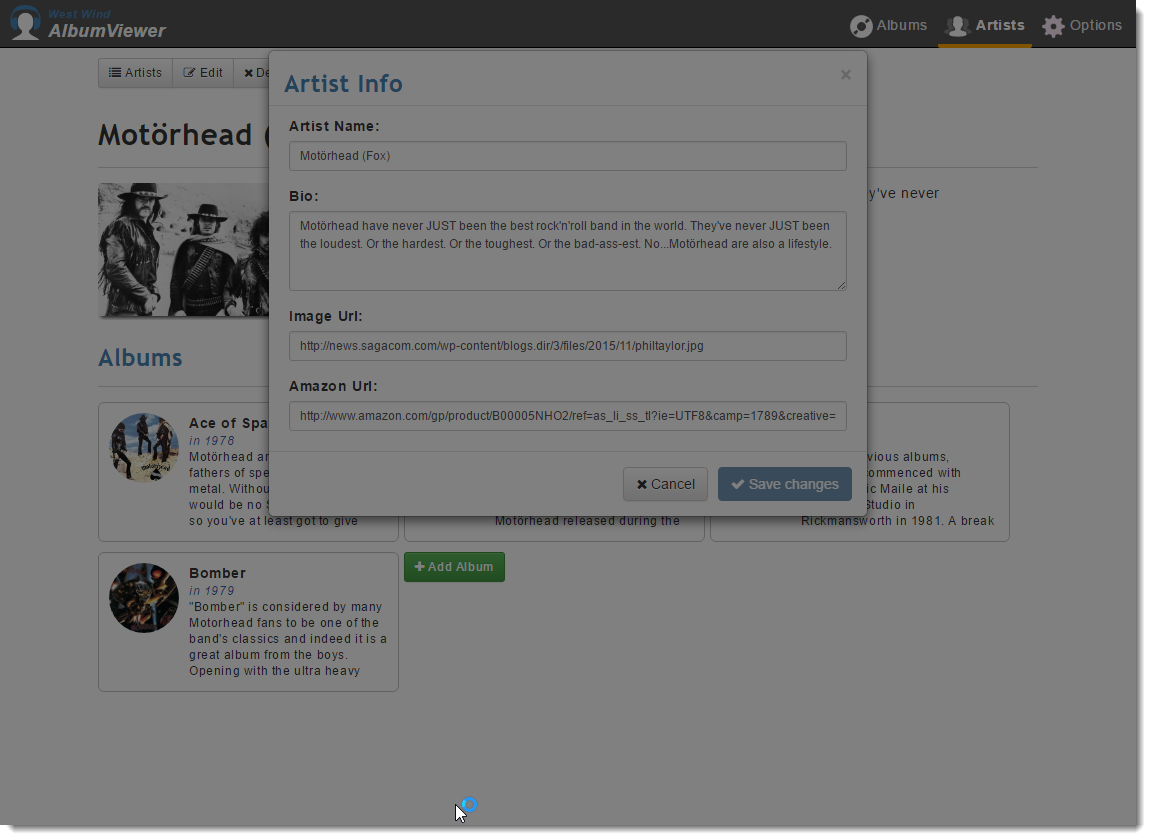The width and height of the screenshot is (1151, 840).
Task: Click the Delete button's x icon
Action: click(250, 72)
